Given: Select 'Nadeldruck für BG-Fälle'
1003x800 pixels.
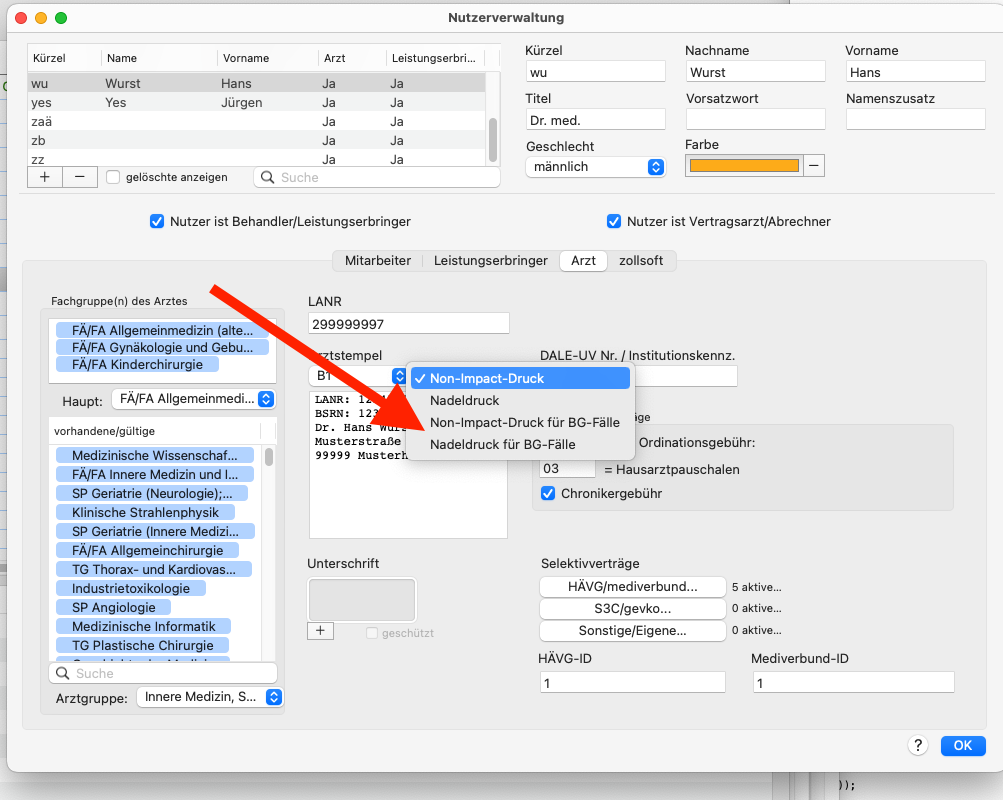Looking at the screenshot, I should coord(520,444).
